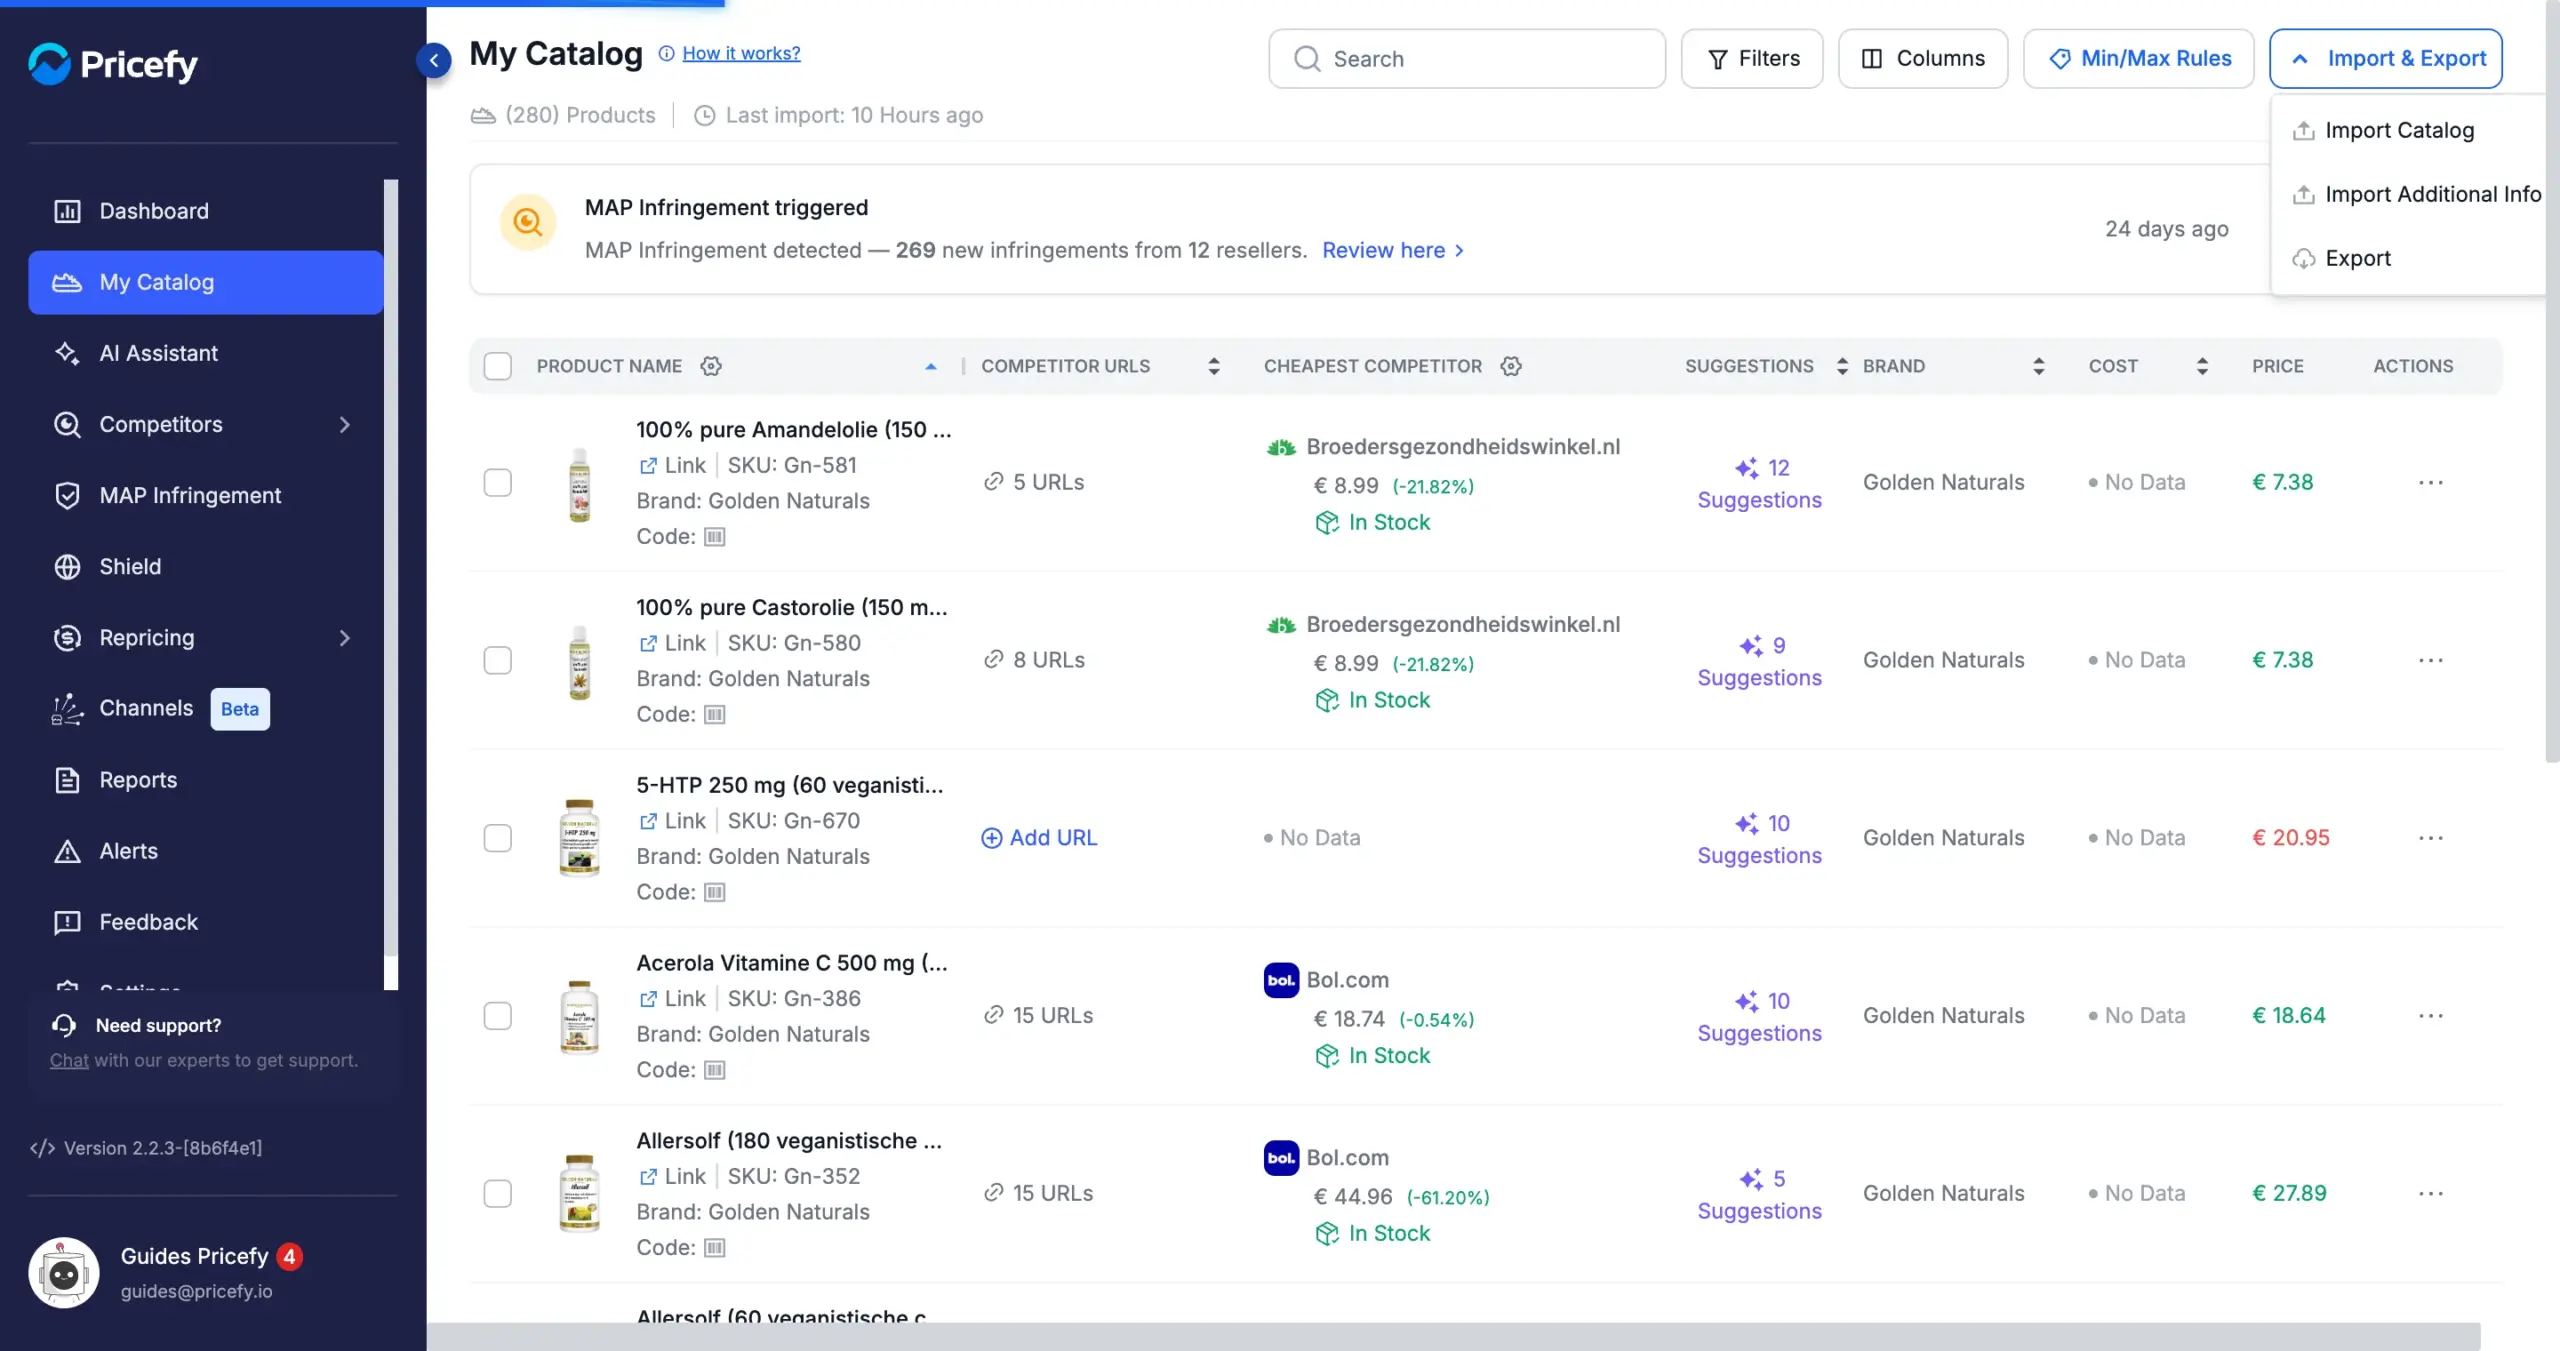Click the barcode icon for Gn-670 Code
Viewport: 2560px width, 1351px height.
pos(714,892)
